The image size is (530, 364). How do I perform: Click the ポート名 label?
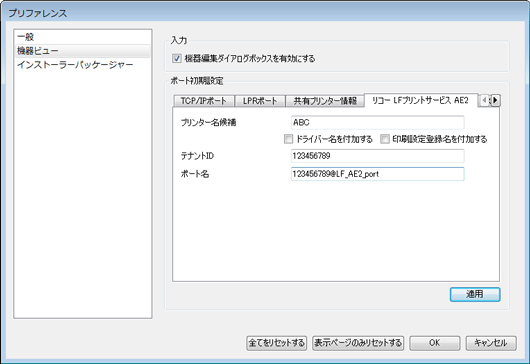[195, 174]
